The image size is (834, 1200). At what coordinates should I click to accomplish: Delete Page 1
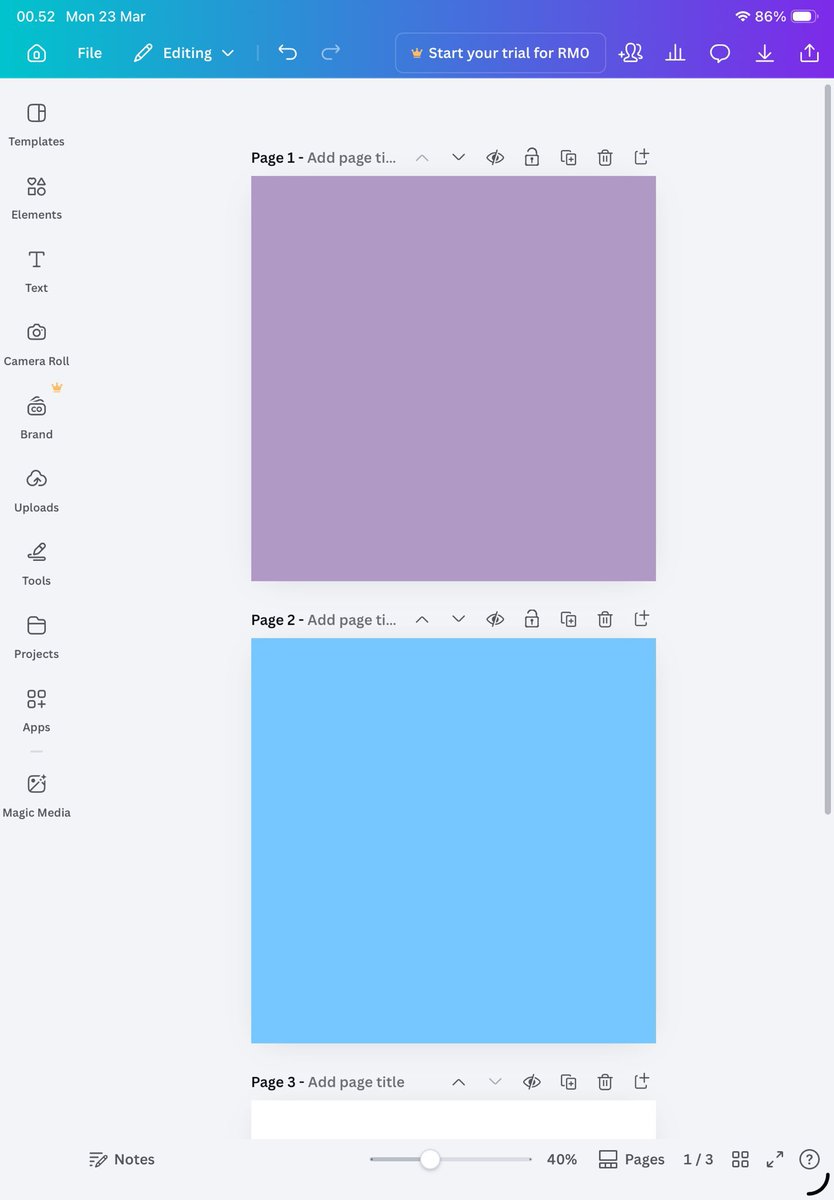(605, 157)
